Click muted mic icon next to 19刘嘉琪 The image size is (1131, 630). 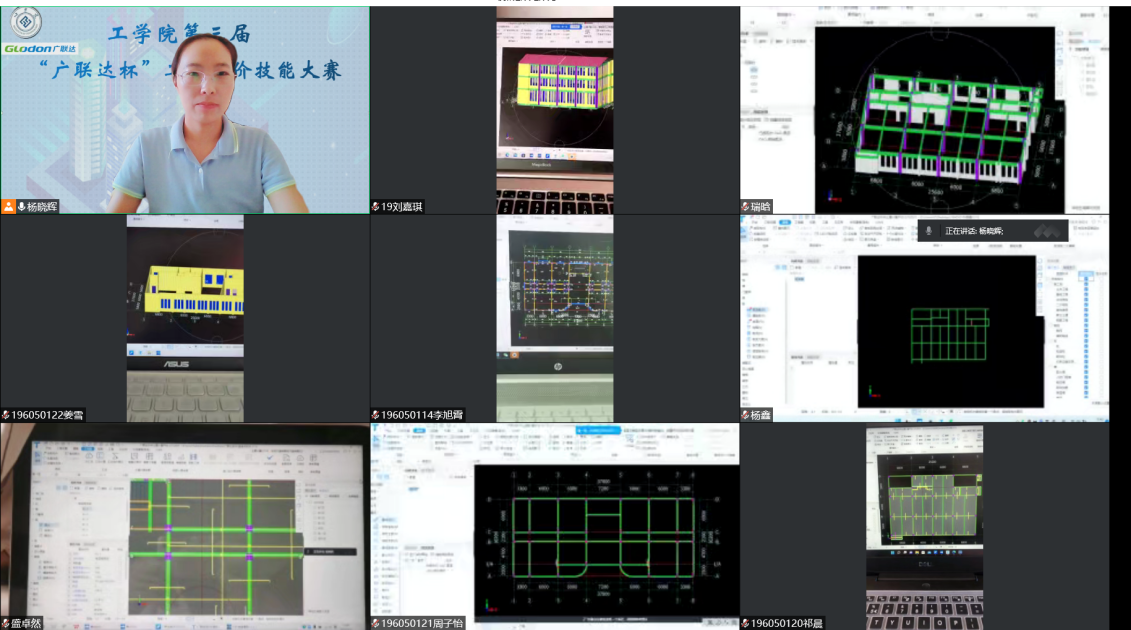click(x=376, y=207)
